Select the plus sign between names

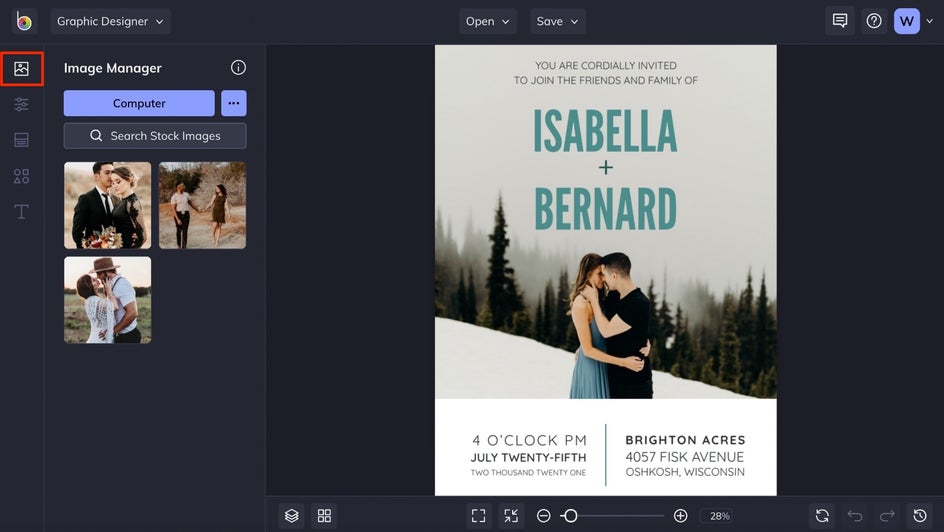[606, 167]
